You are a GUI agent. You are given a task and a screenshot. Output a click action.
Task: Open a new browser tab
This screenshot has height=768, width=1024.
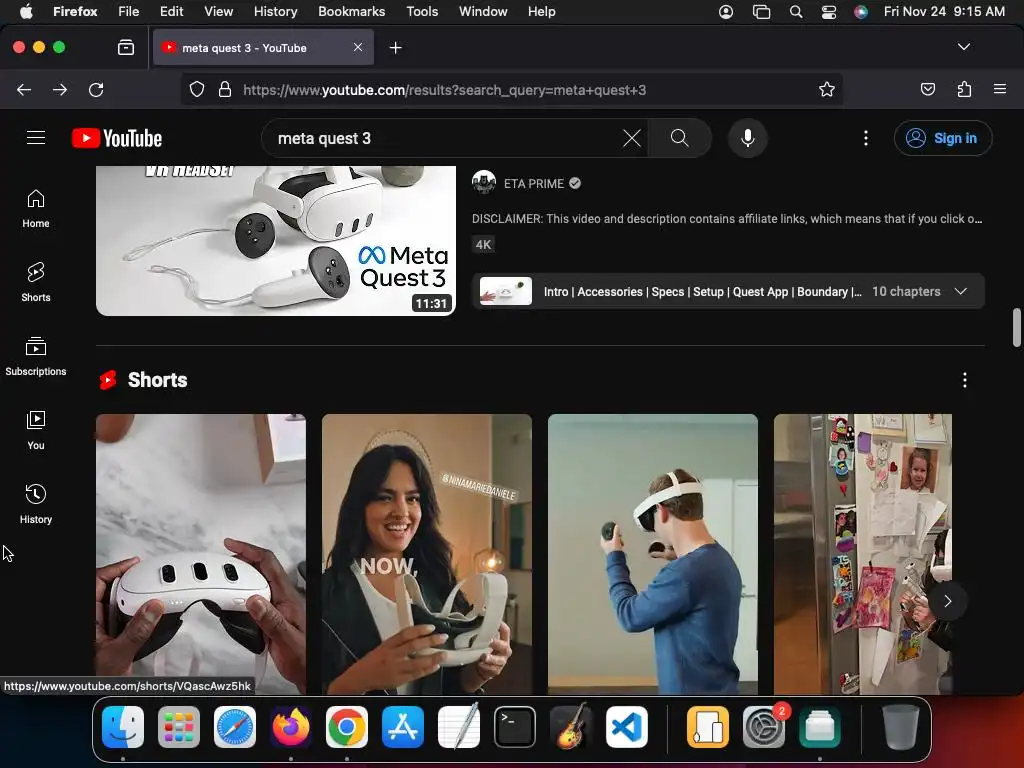coord(395,48)
